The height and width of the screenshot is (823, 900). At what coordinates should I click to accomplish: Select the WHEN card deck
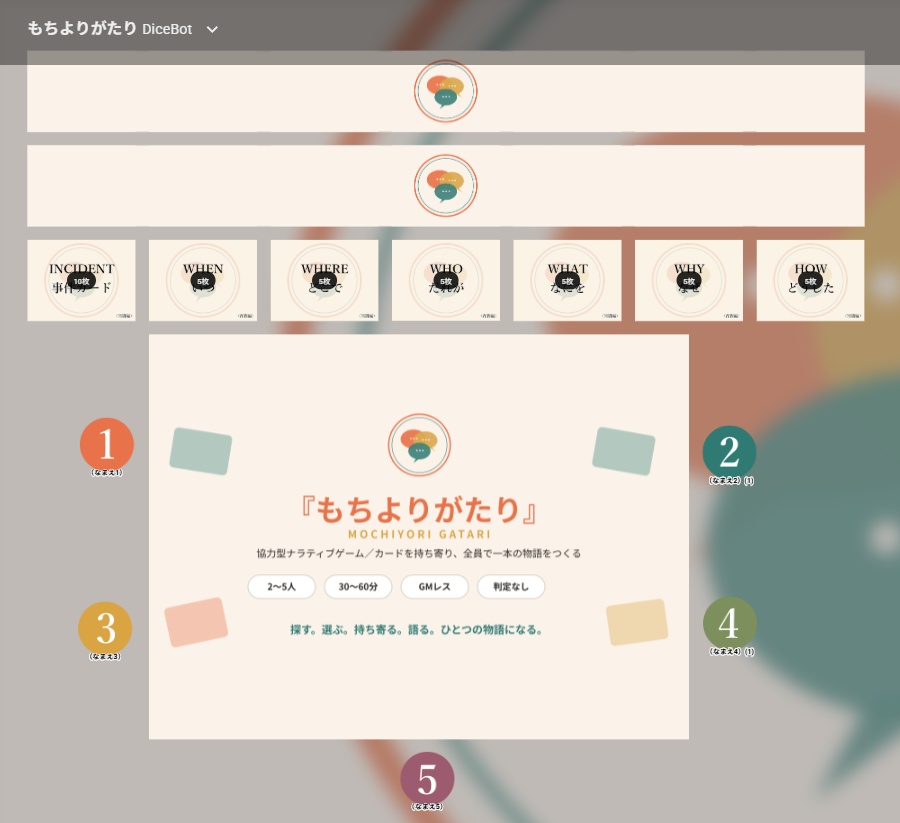(203, 281)
